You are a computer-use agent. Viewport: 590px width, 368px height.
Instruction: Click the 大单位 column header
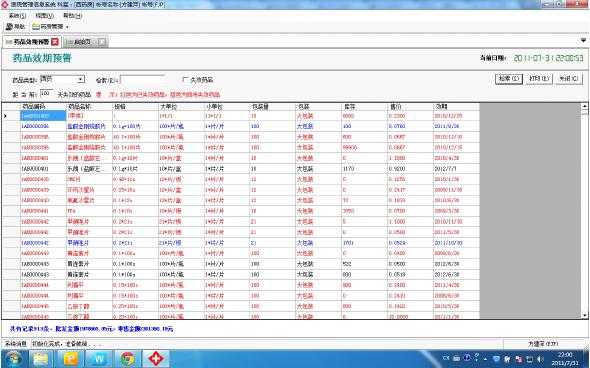pyautogui.click(x=181, y=106)
